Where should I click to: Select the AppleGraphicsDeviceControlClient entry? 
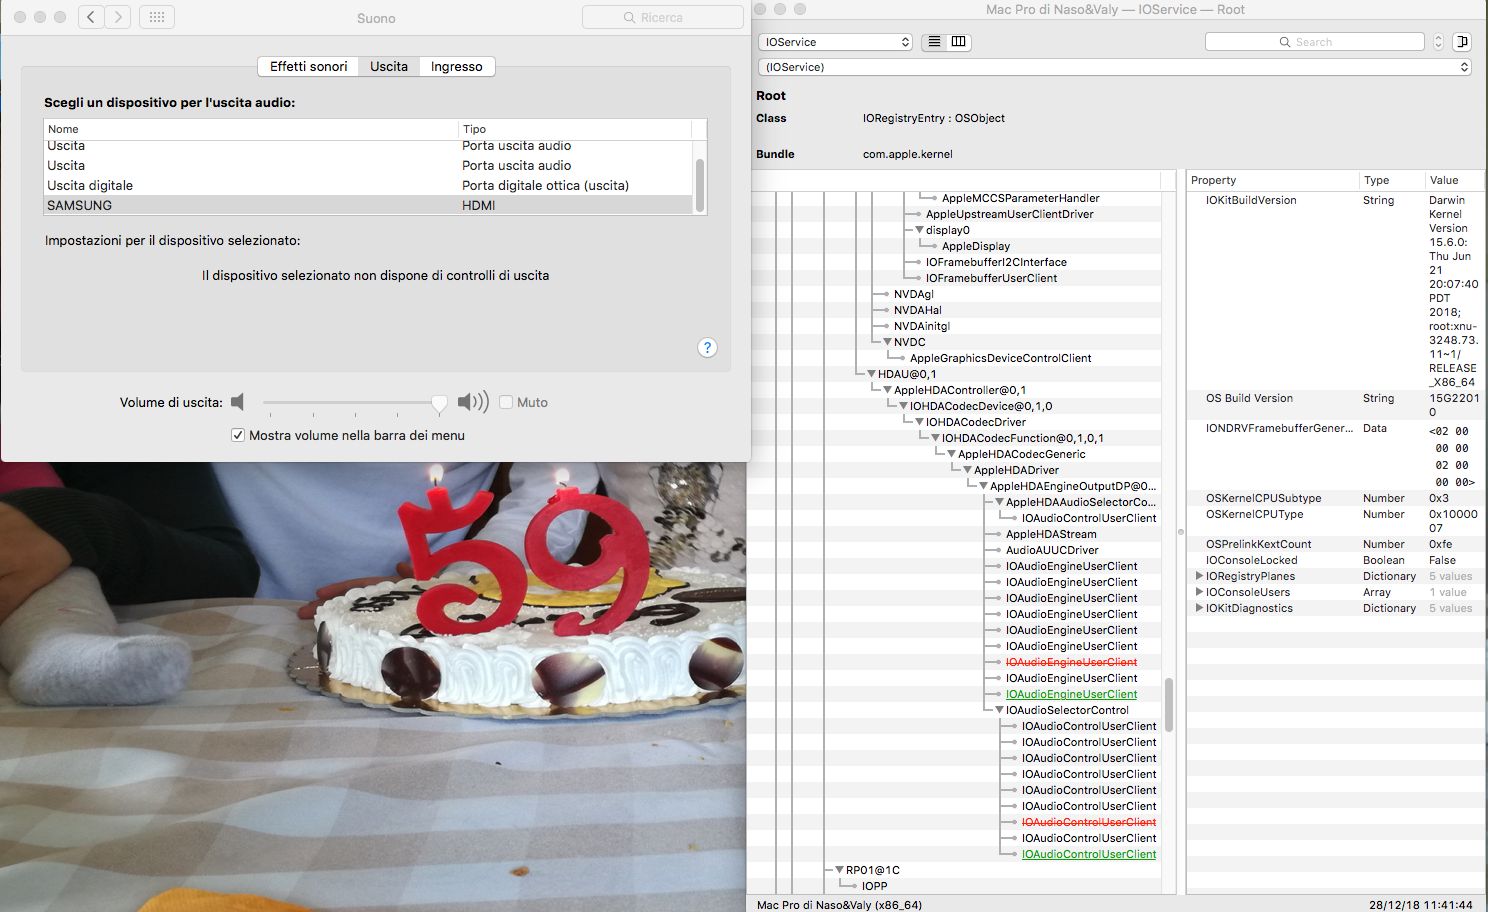[x=1000, y=358]
